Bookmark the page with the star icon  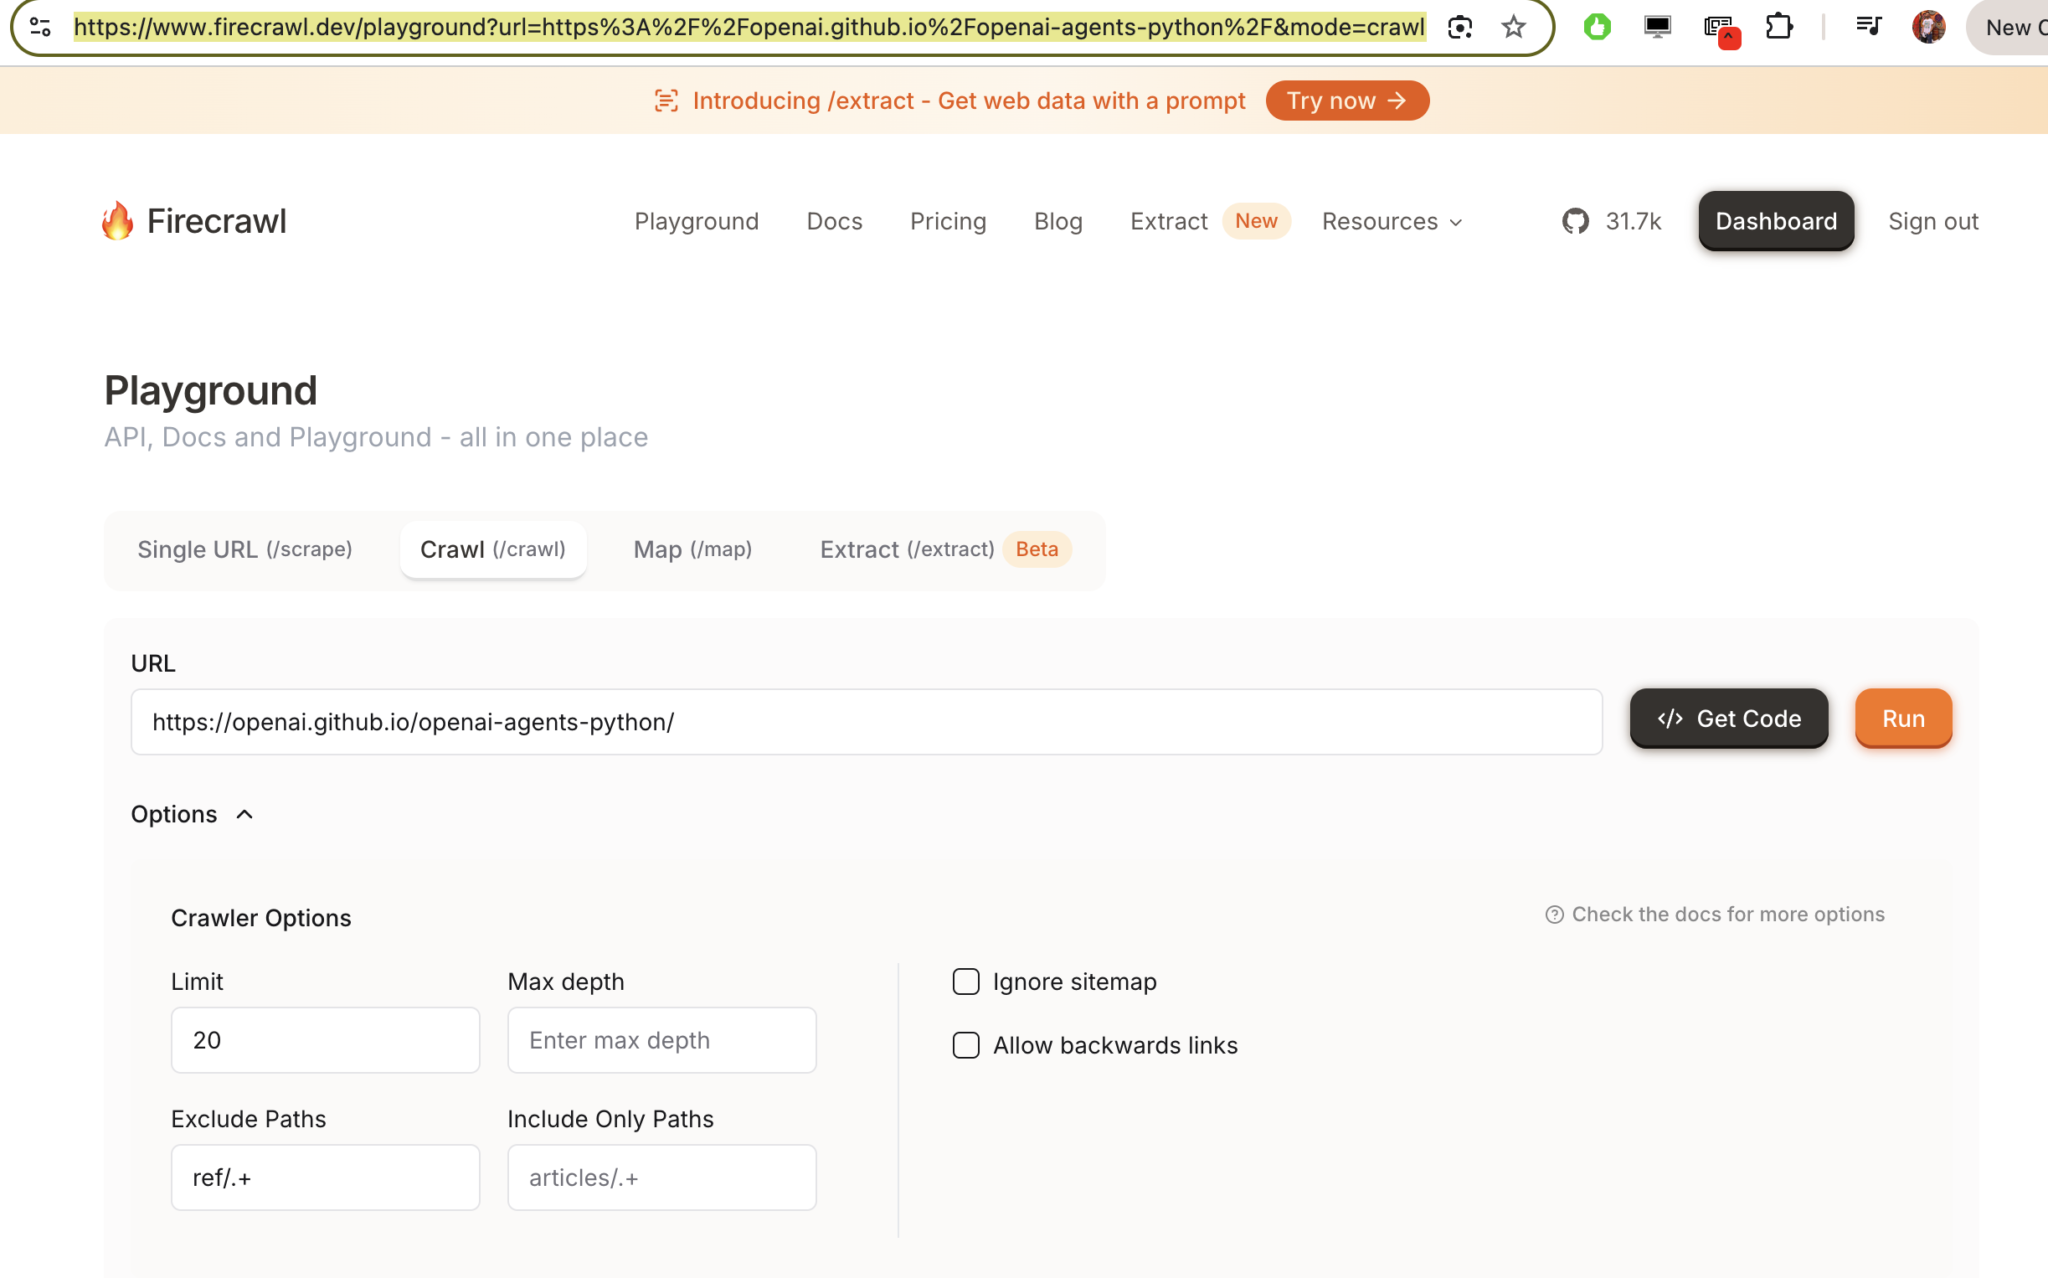(1514, 27)
